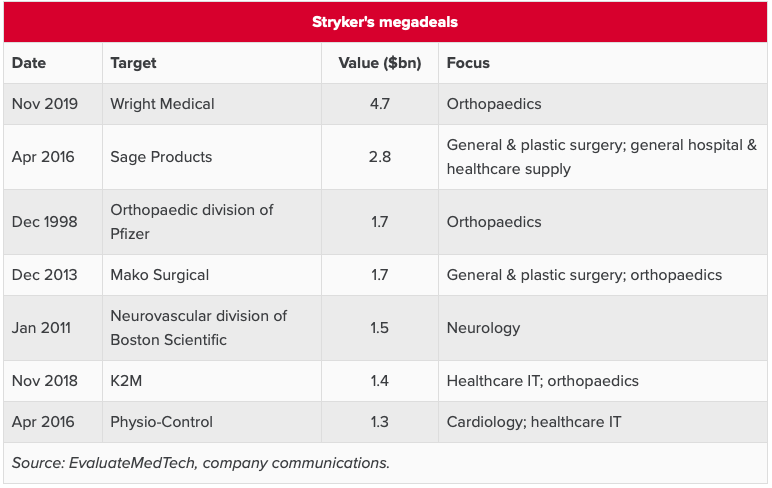The width and height of the screenshot is (772, 488).
Task: Click the Orthopaedic division of Pfizer cell
Action: (x=191, y=222)
